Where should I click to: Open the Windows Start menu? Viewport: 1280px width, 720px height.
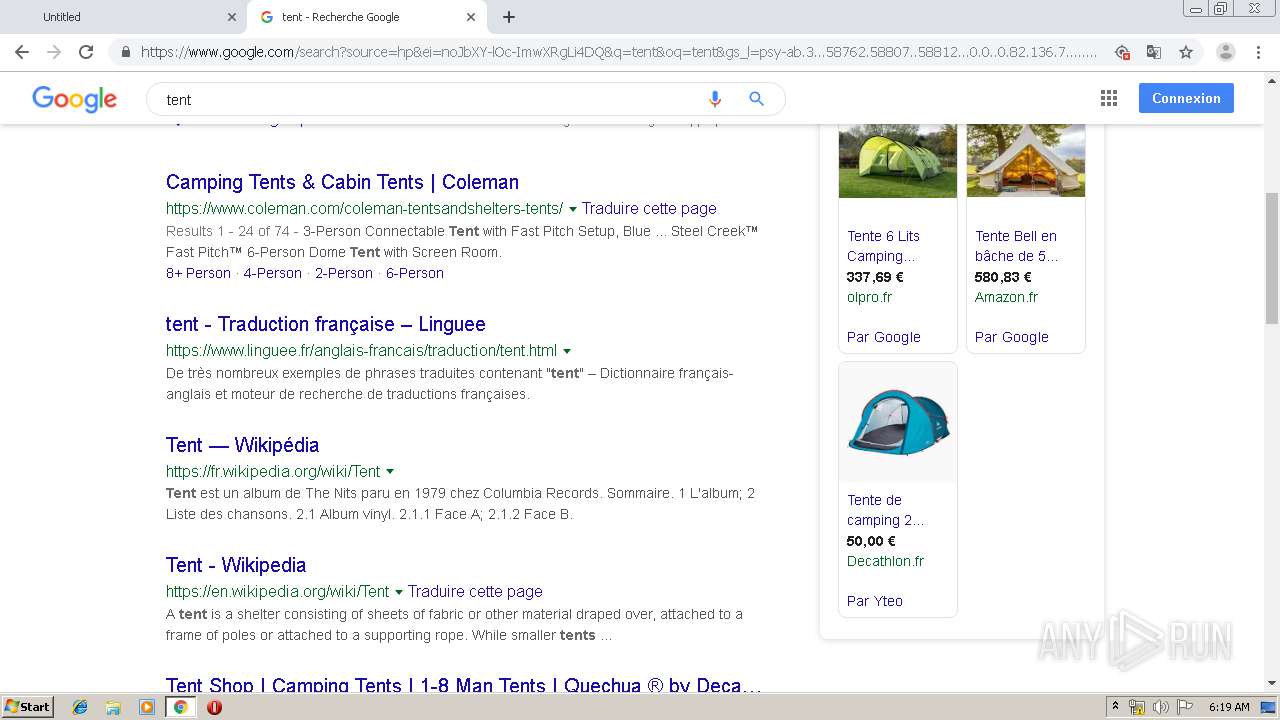pyautogui.click(x=27, y=707)
